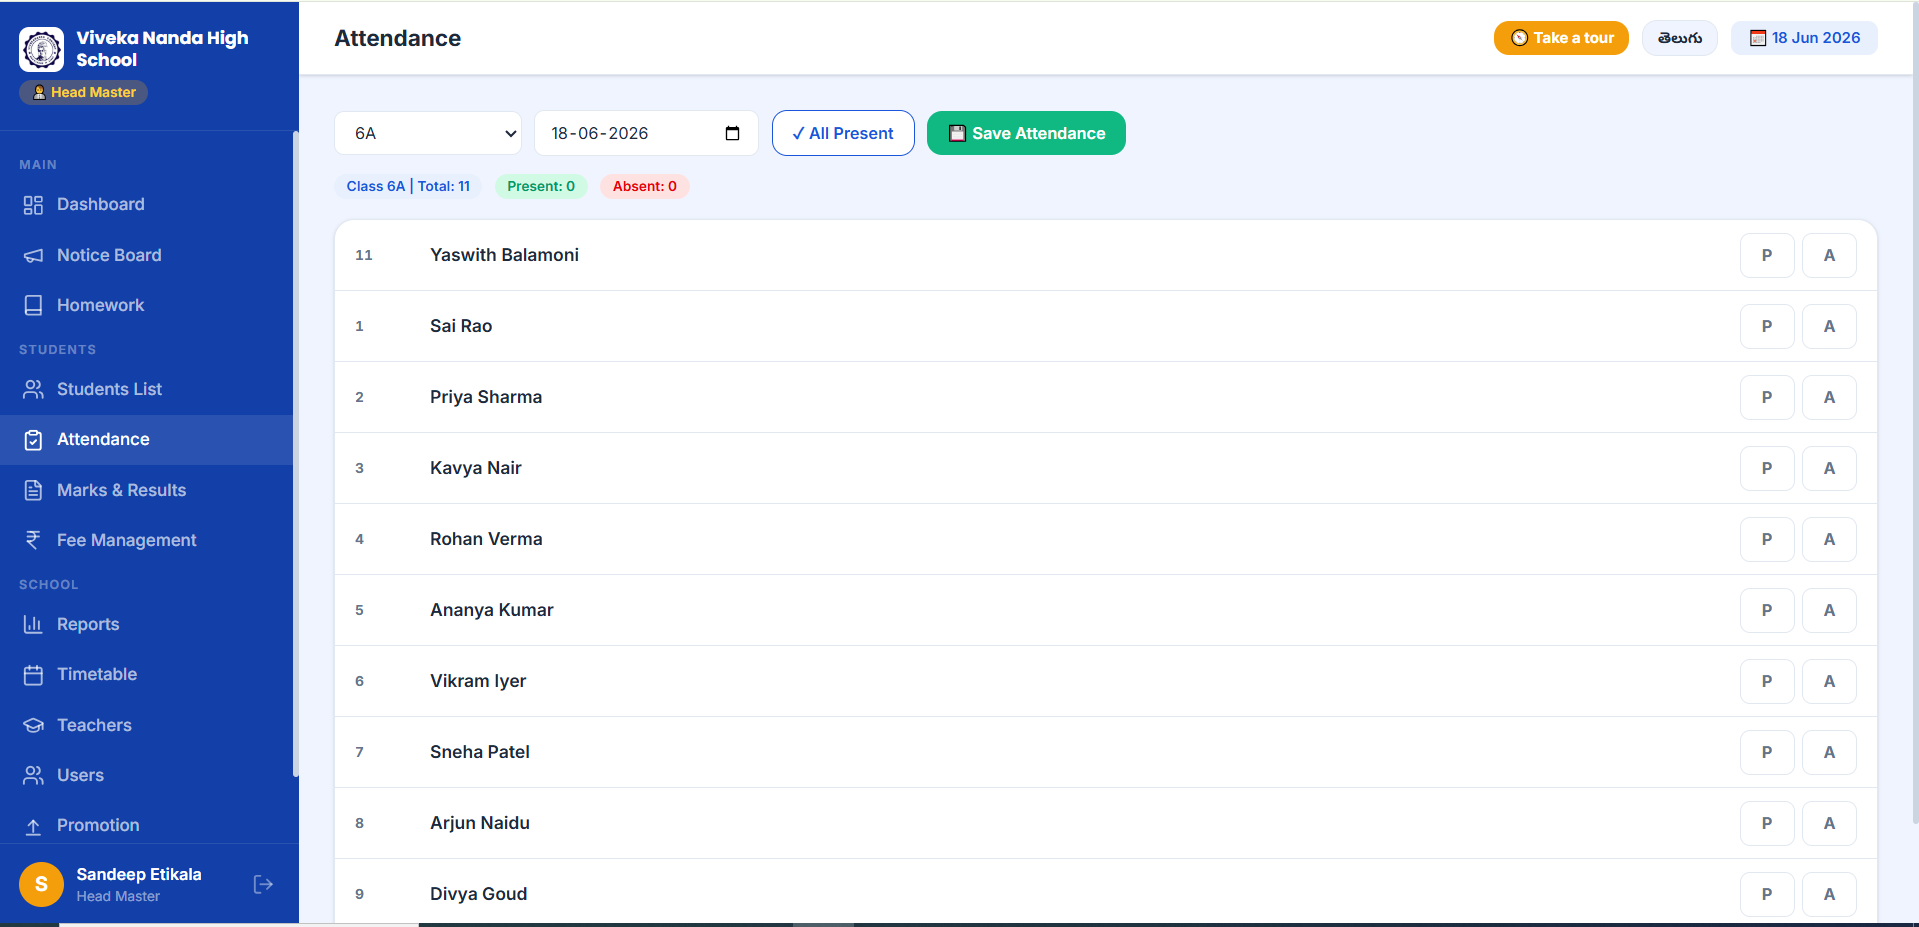Click the Teachers graduation cap icon
The image size is (1919, 927).
coord(33,726)
